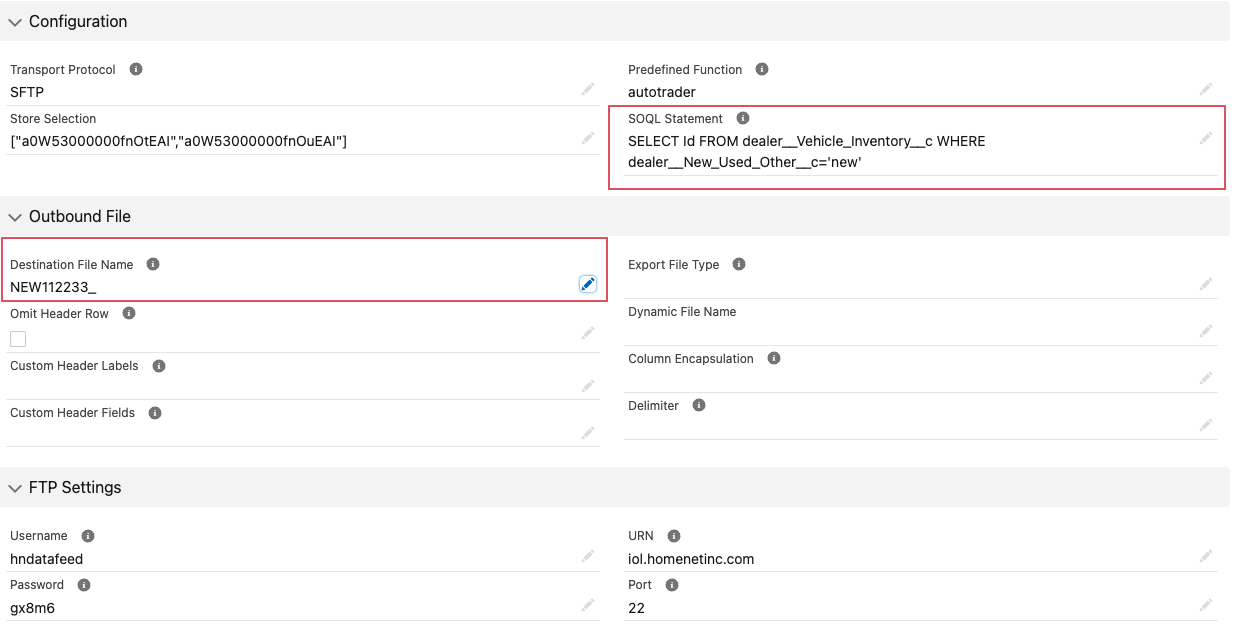Image resolution: width=1239 pixels, height=626 pixels.
Task: Edit the Password field with pencil icon
Action: tap(588, 605)
